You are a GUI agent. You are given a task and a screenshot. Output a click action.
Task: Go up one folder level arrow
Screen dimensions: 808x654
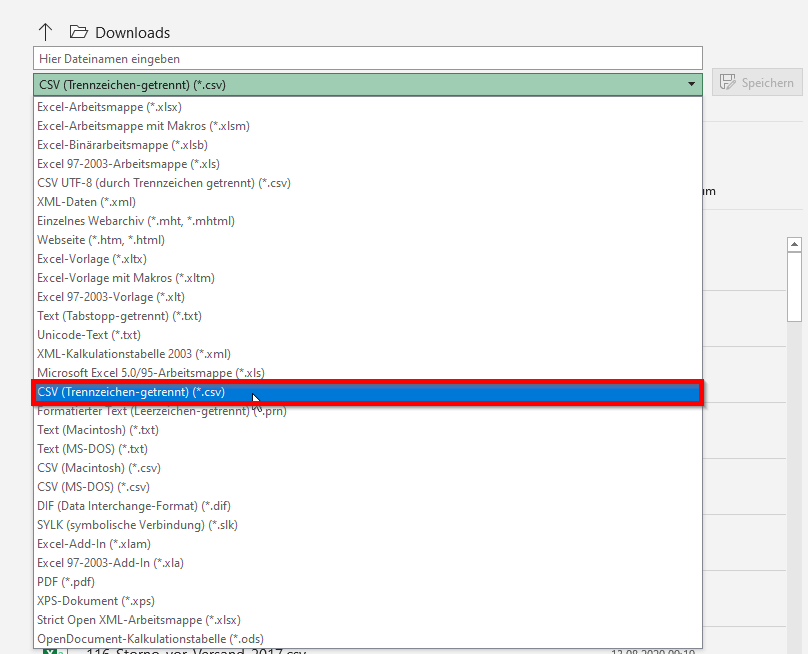coord(45,32)
